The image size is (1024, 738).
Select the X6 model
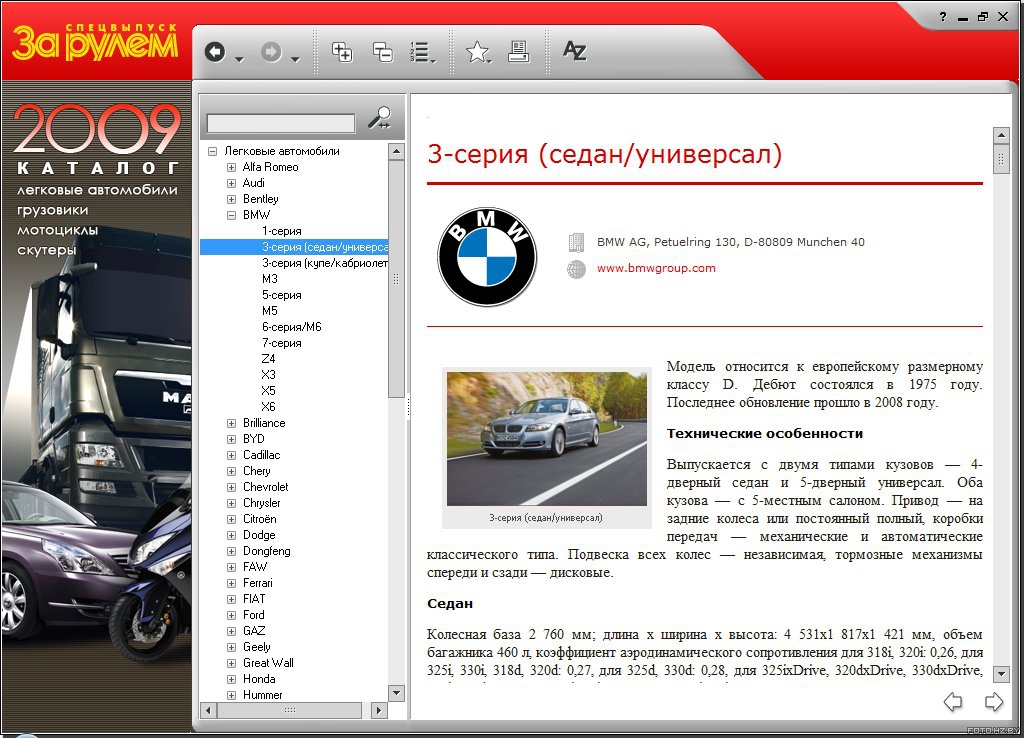268,407
